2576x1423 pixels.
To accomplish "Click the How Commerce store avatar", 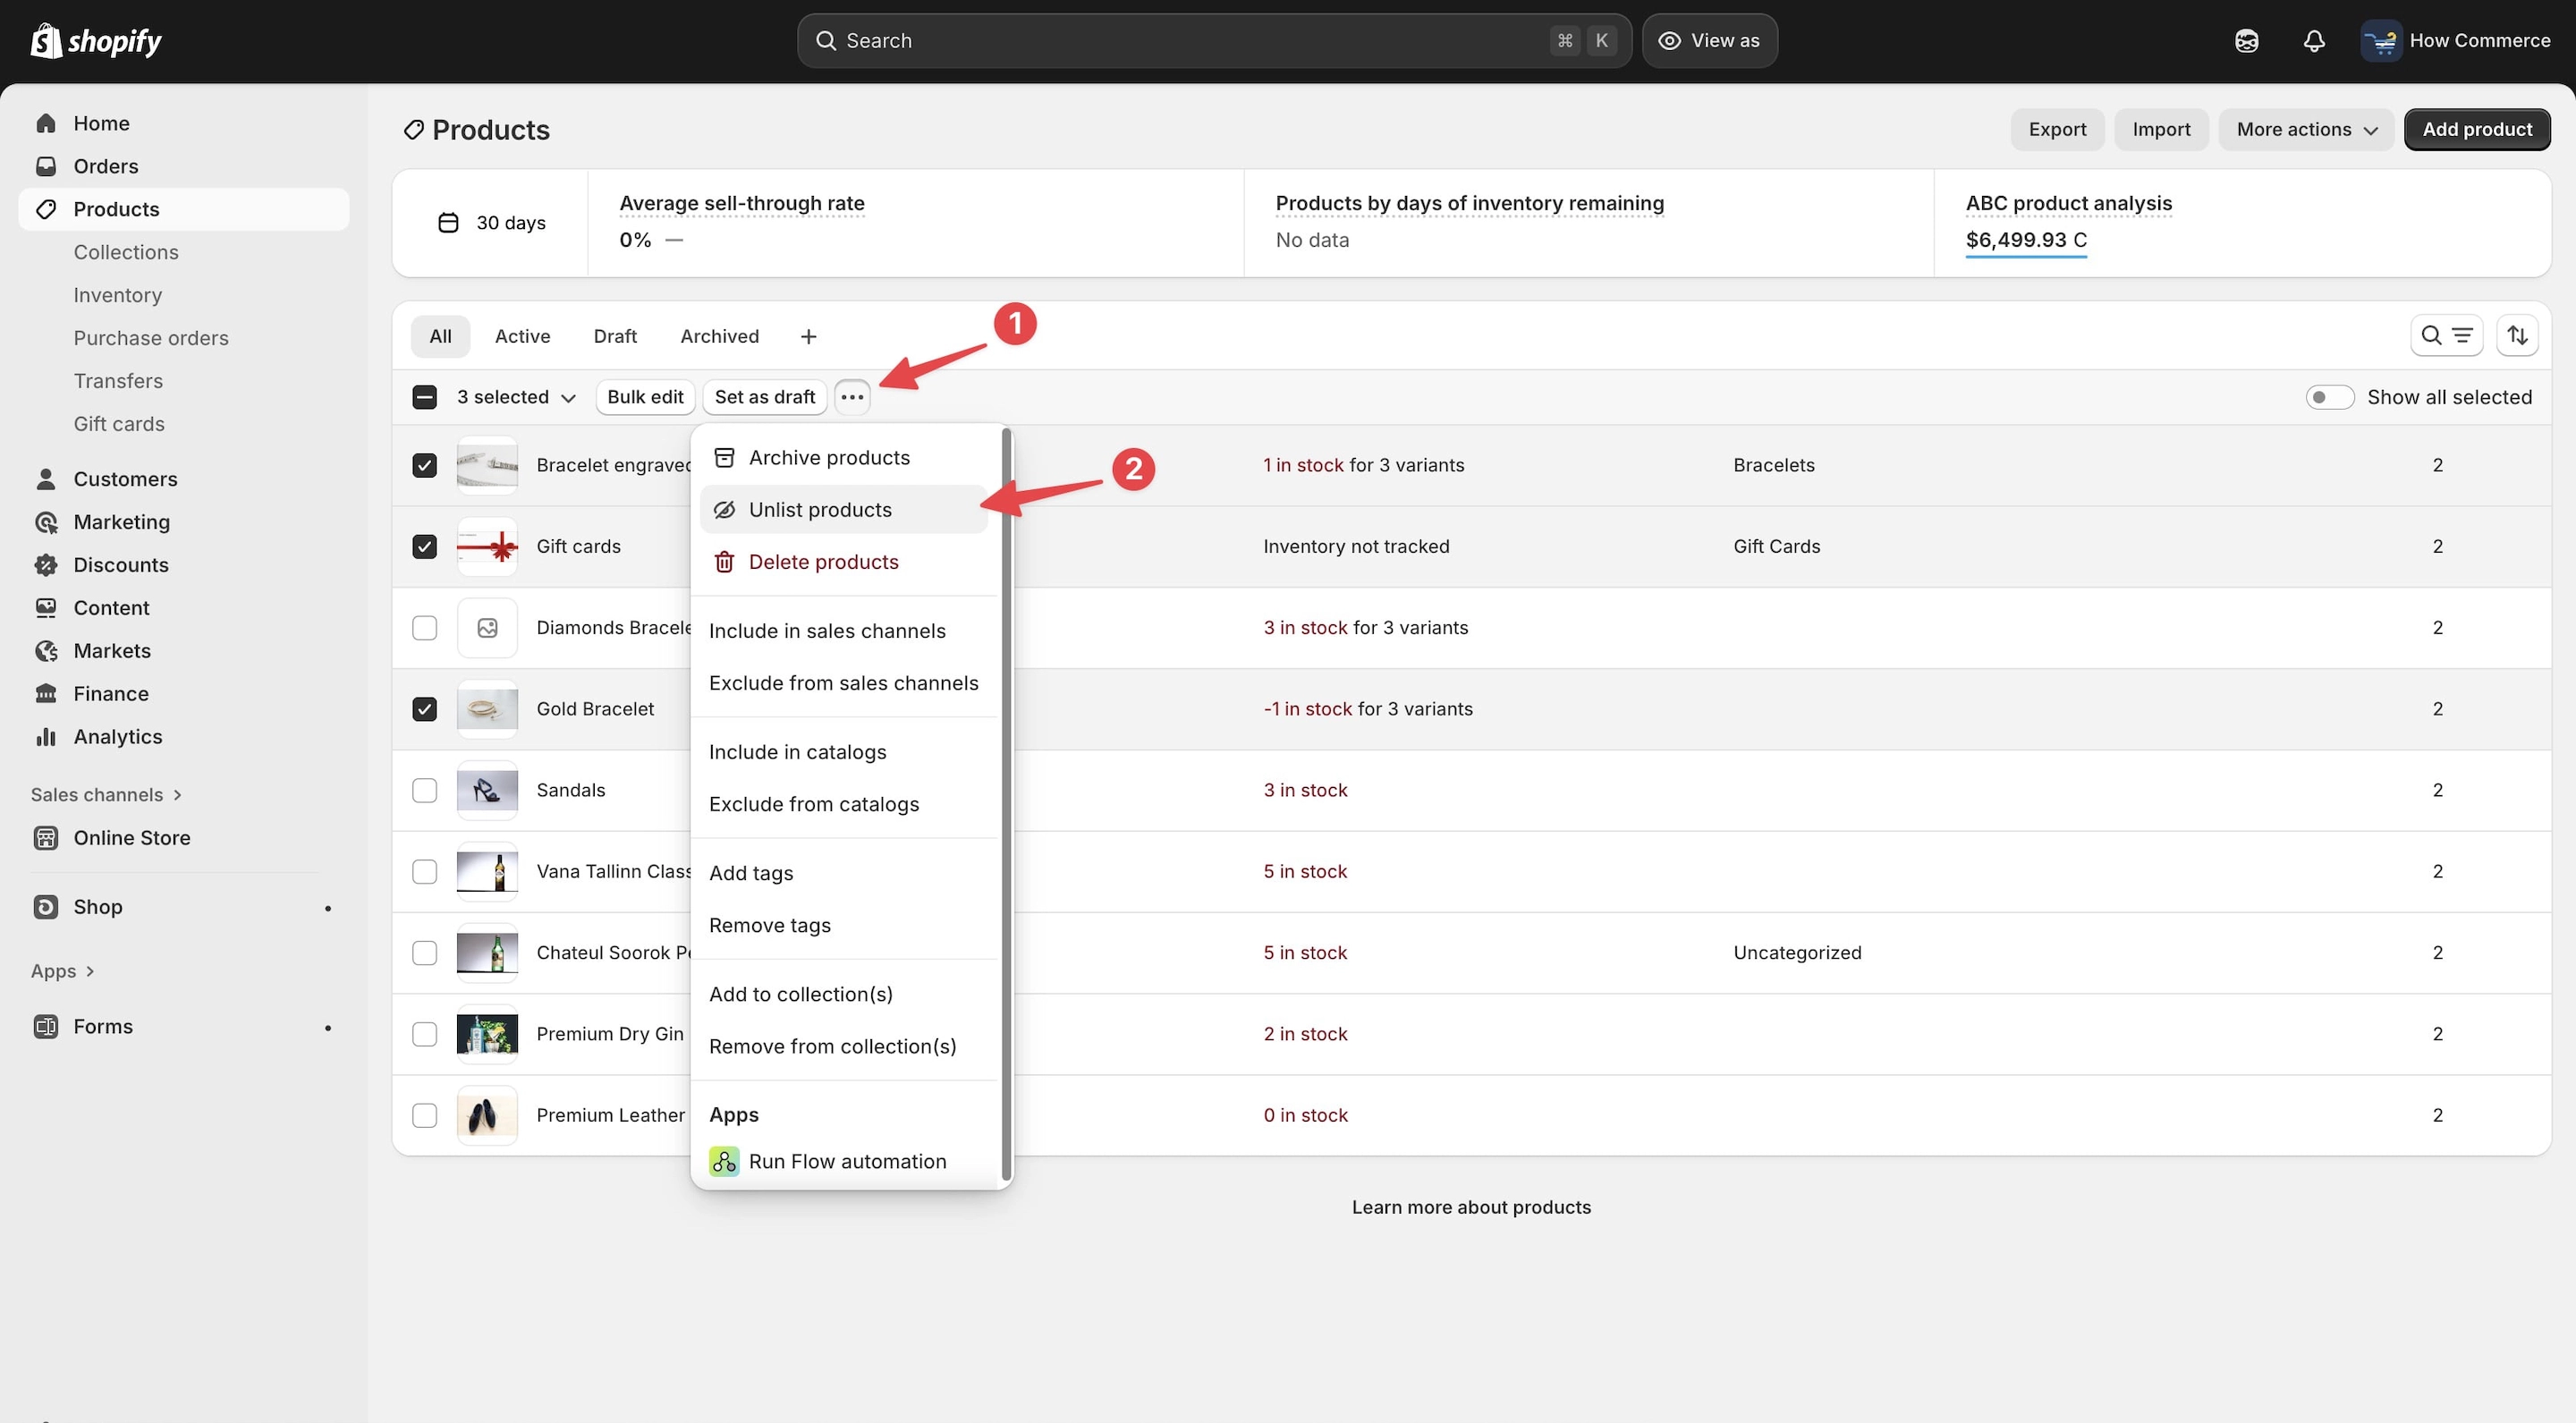I will [2381, 41].
